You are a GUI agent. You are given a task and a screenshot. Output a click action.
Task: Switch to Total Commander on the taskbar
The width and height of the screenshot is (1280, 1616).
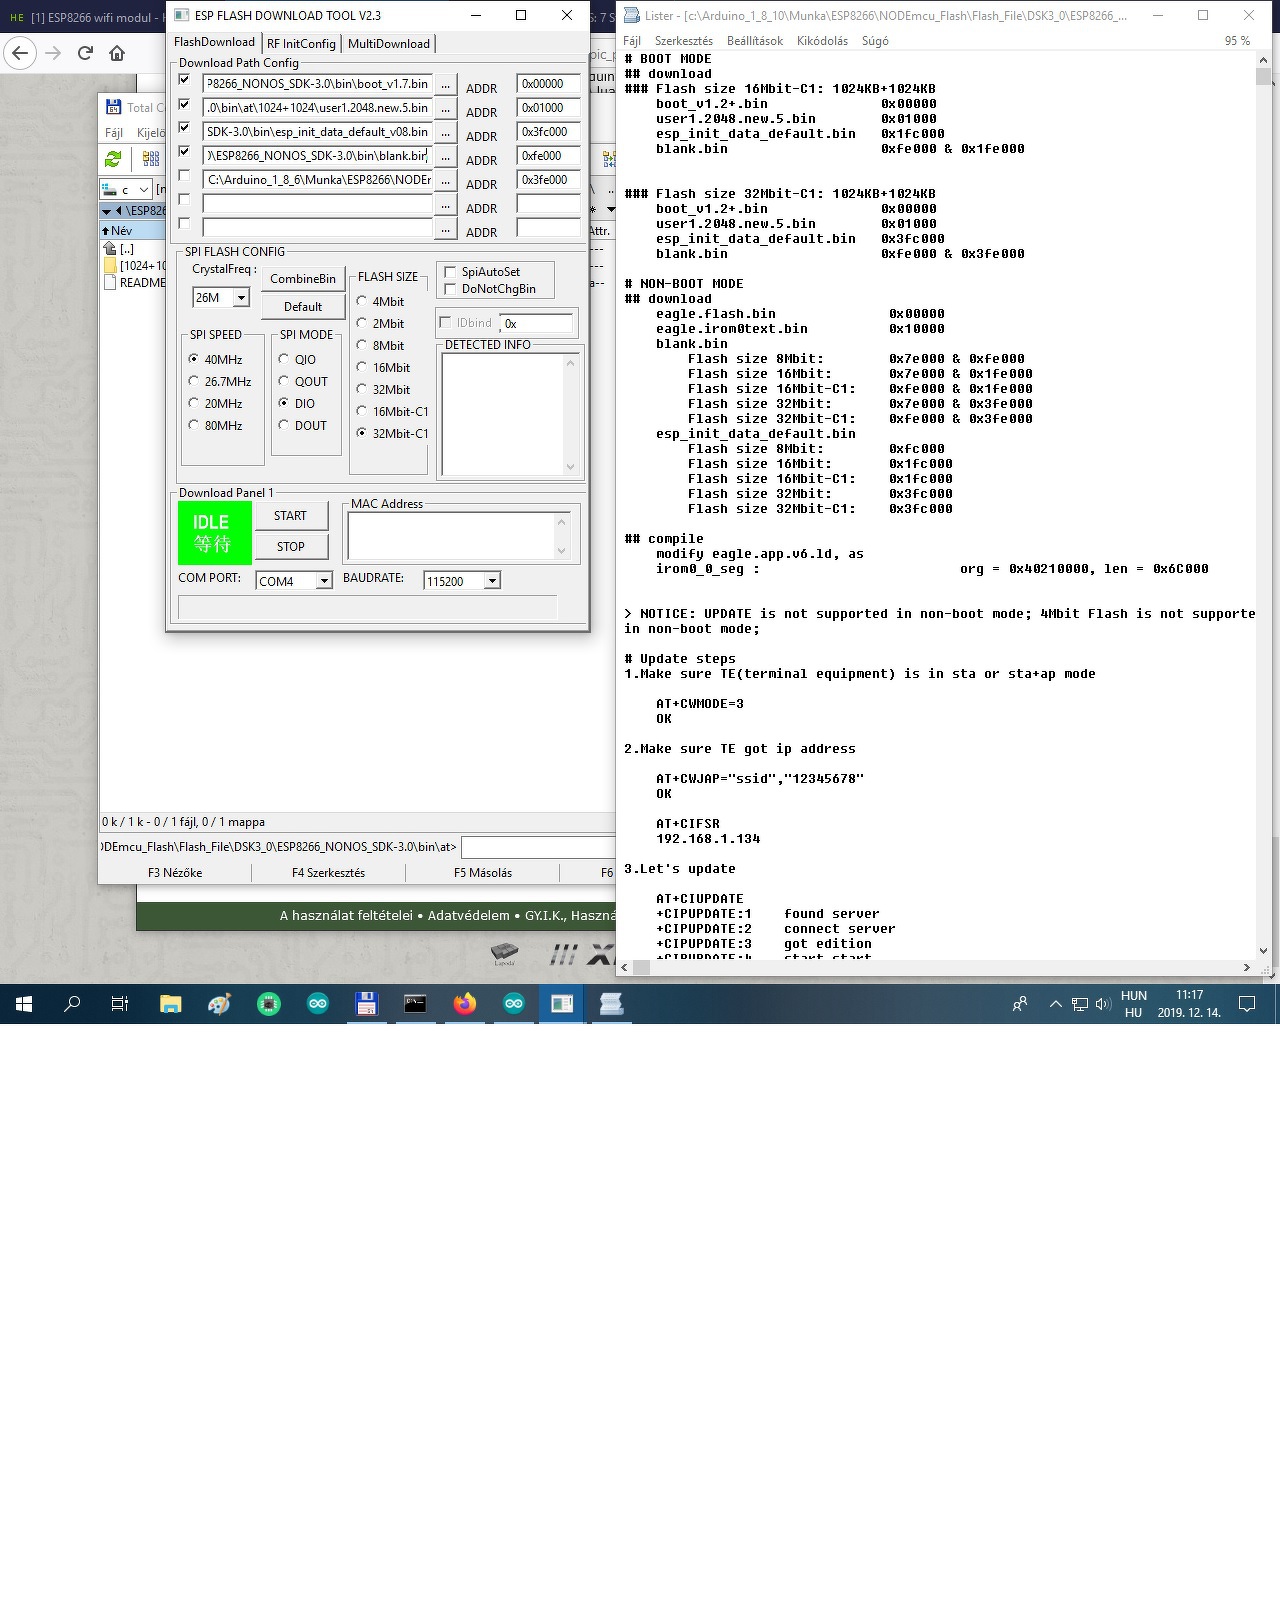click(367, 1004)
